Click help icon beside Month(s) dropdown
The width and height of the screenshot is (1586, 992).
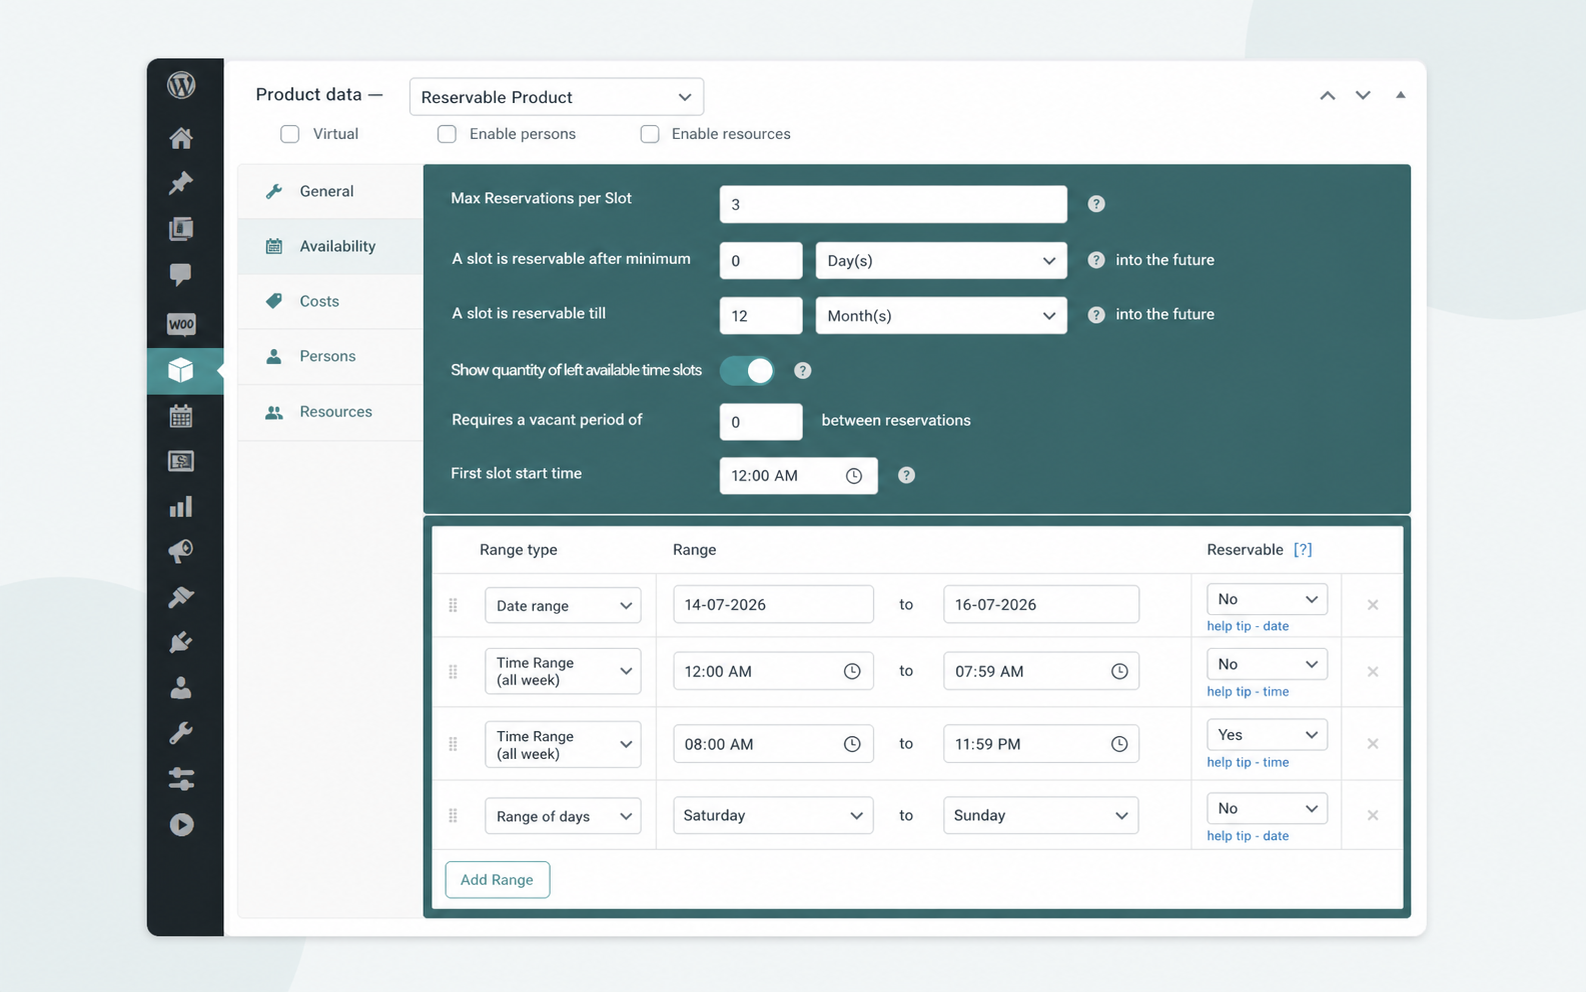1096,315
